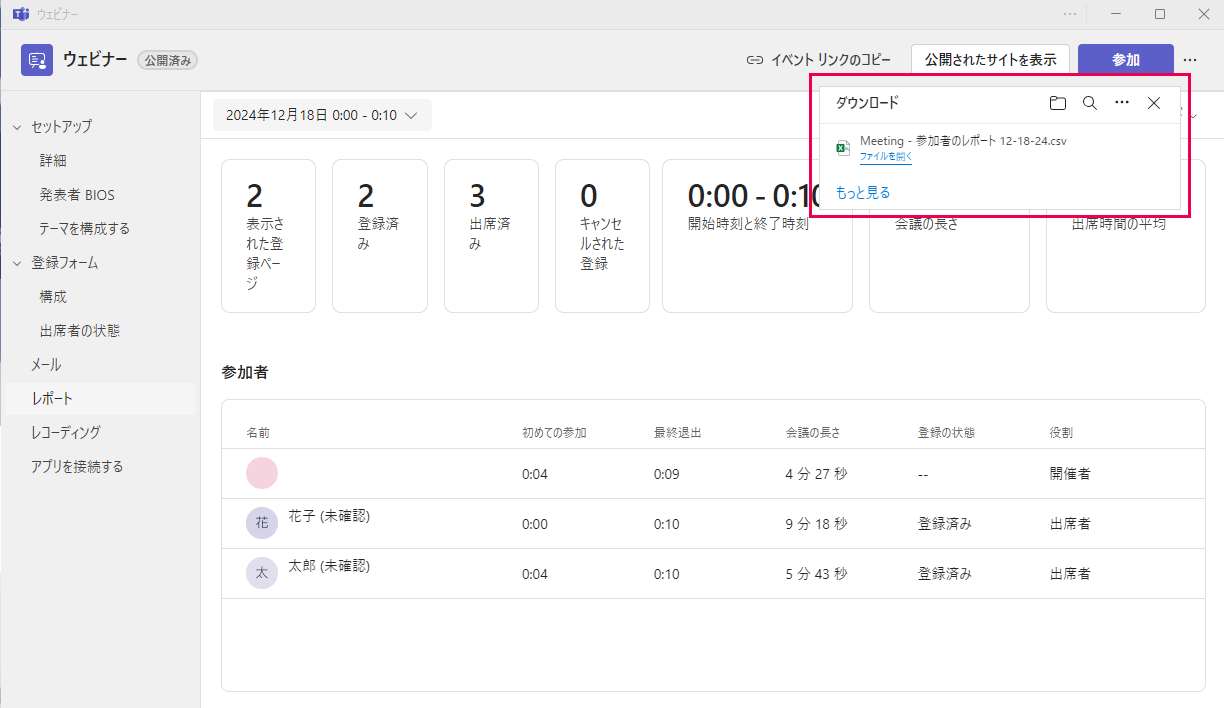Click the 花 avatar for 花子

tap(262, 523)
